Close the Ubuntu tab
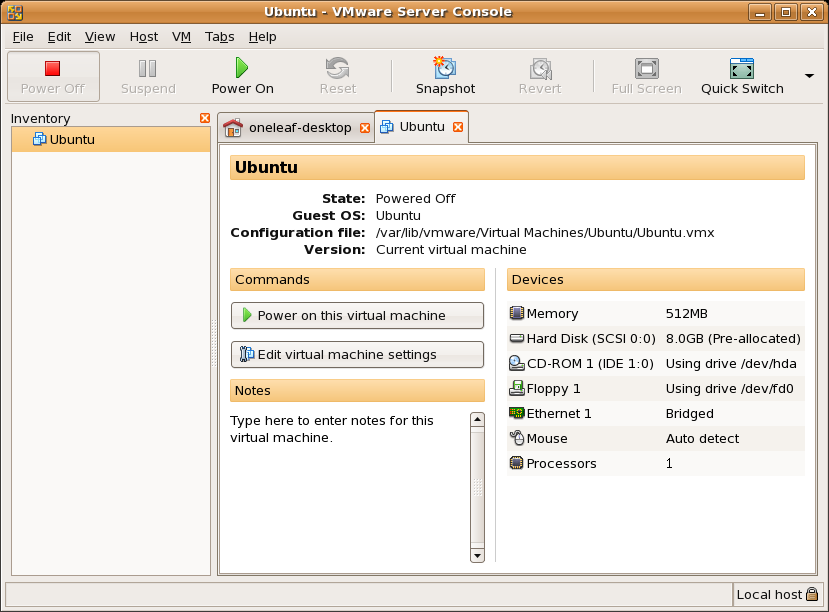The image size is (829, 612). tap(458, 127)
